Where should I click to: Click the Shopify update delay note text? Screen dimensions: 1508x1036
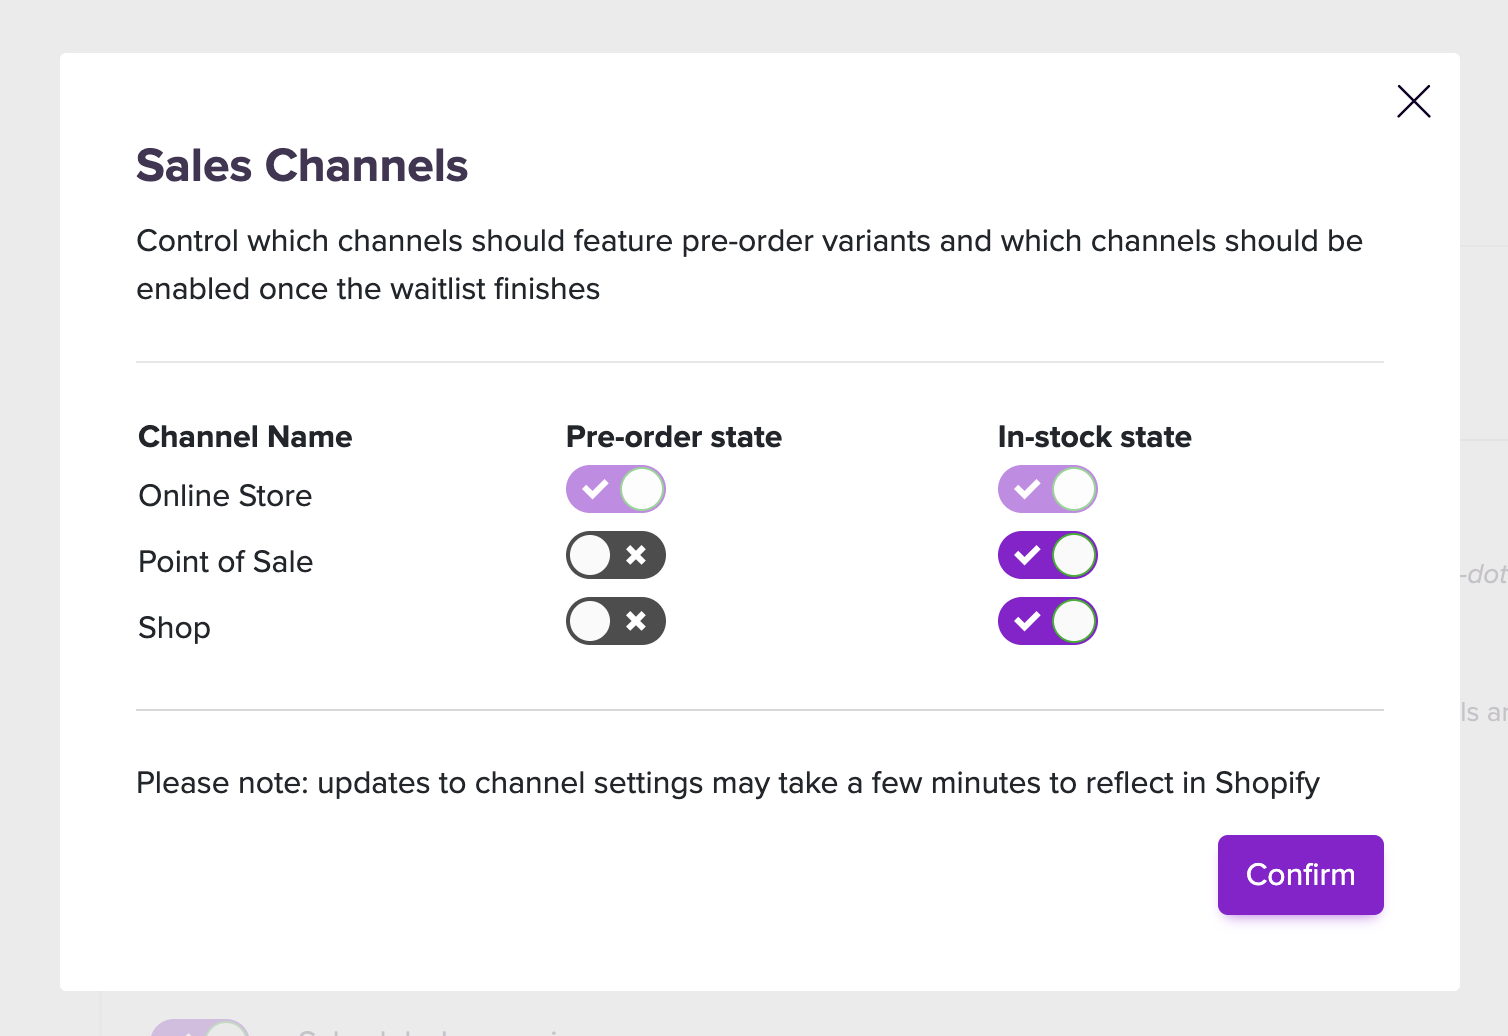coord(728,783)
